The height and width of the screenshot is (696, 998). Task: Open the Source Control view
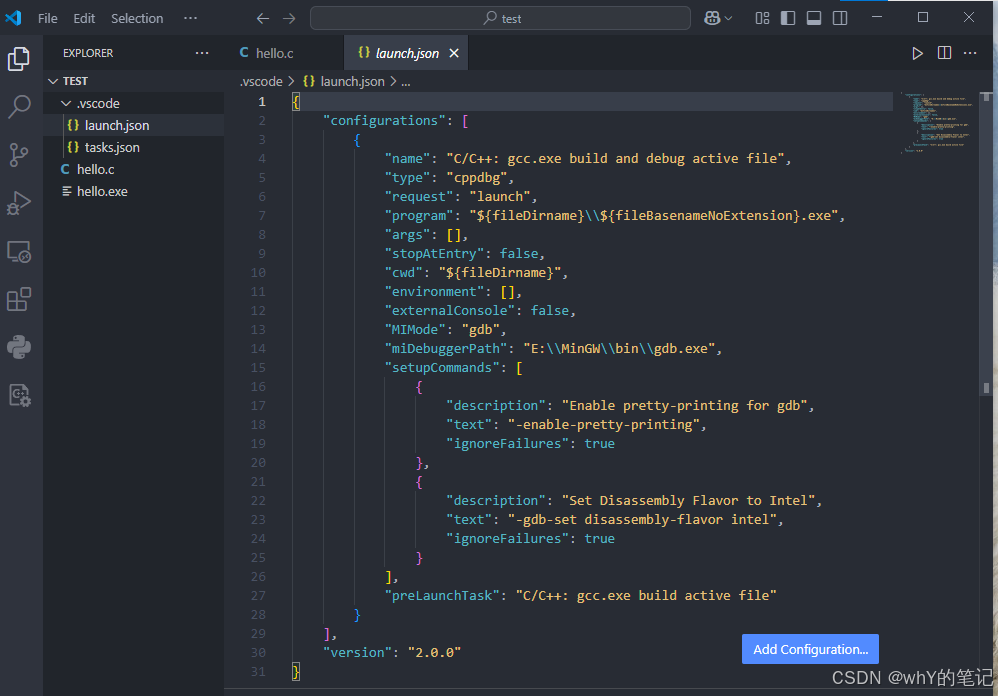18,155
